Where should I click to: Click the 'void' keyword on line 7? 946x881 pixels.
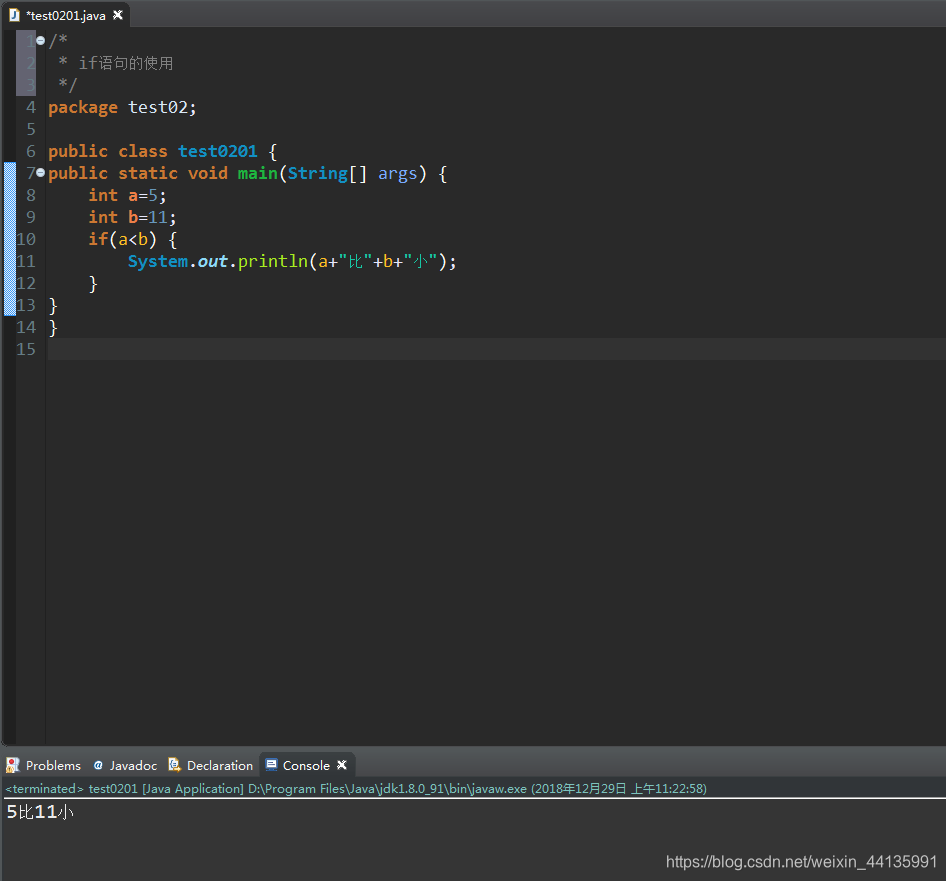(x=208, y=174)
